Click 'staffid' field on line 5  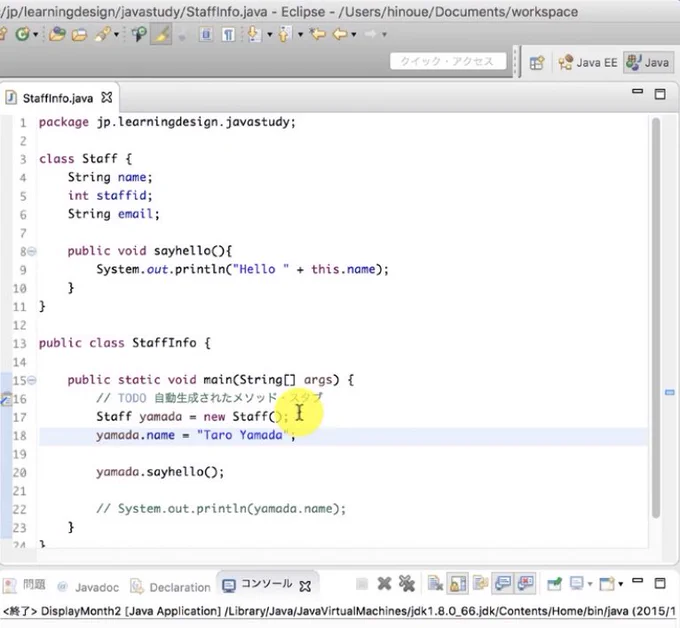coord(121,195)
